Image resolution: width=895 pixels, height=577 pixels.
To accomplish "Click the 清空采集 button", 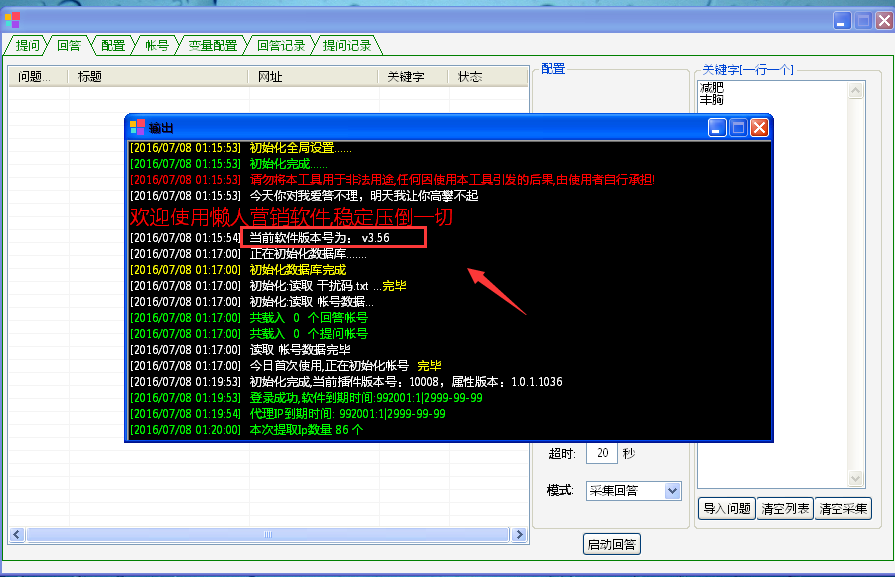I will [843, 508].
